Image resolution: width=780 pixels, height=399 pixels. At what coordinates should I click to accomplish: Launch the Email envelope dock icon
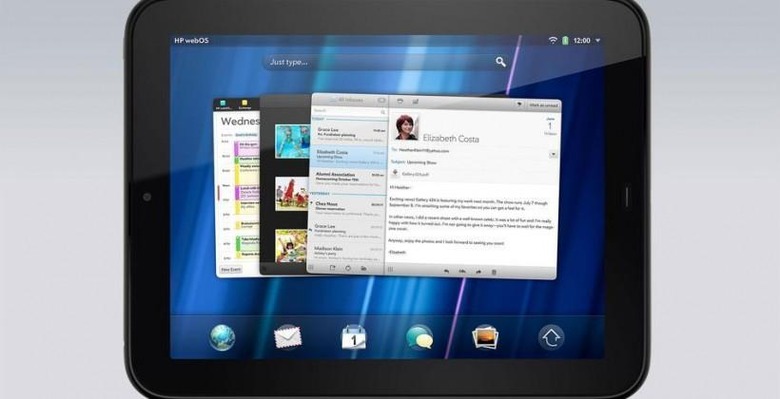(288, 337)
